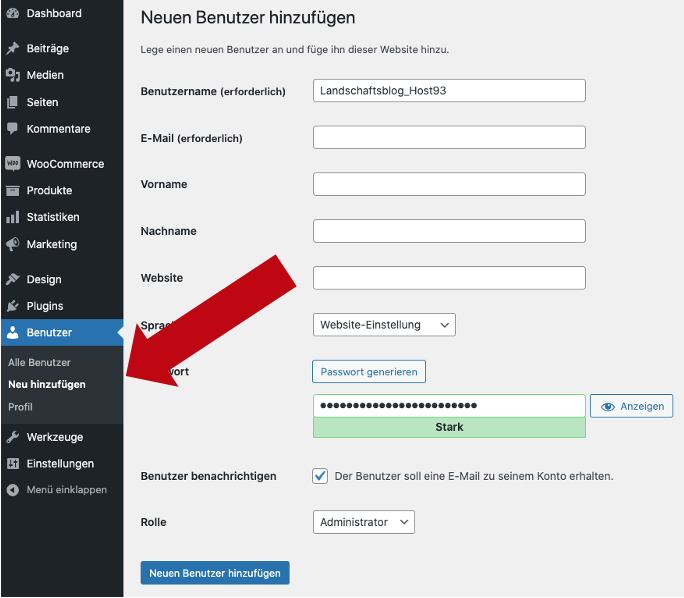The height and width of the screenshot is (598, 684).
Task: Focus the Vorname input field
Action: (449, 184)
